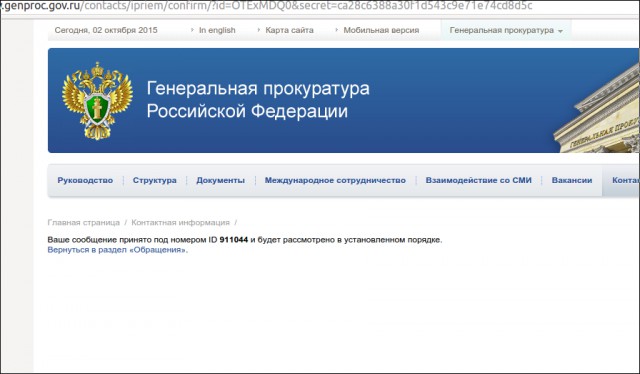Open the Контакты menu tab
The height and width of the screenshot is (374, 640).
coord(621,180)
